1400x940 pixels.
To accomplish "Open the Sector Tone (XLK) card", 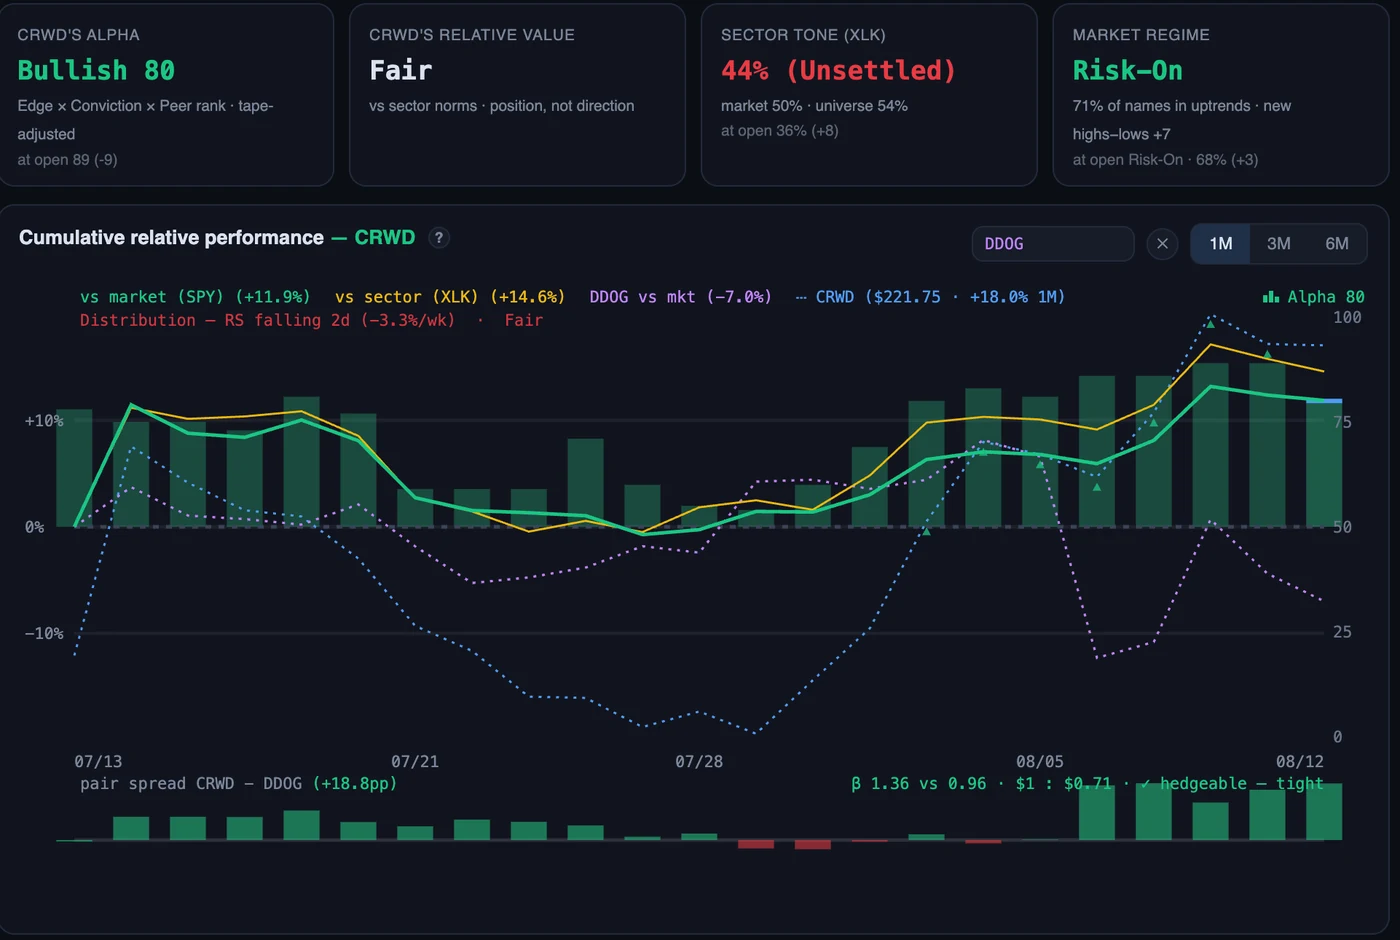I will pyautogui.click(x=869, y=95).
